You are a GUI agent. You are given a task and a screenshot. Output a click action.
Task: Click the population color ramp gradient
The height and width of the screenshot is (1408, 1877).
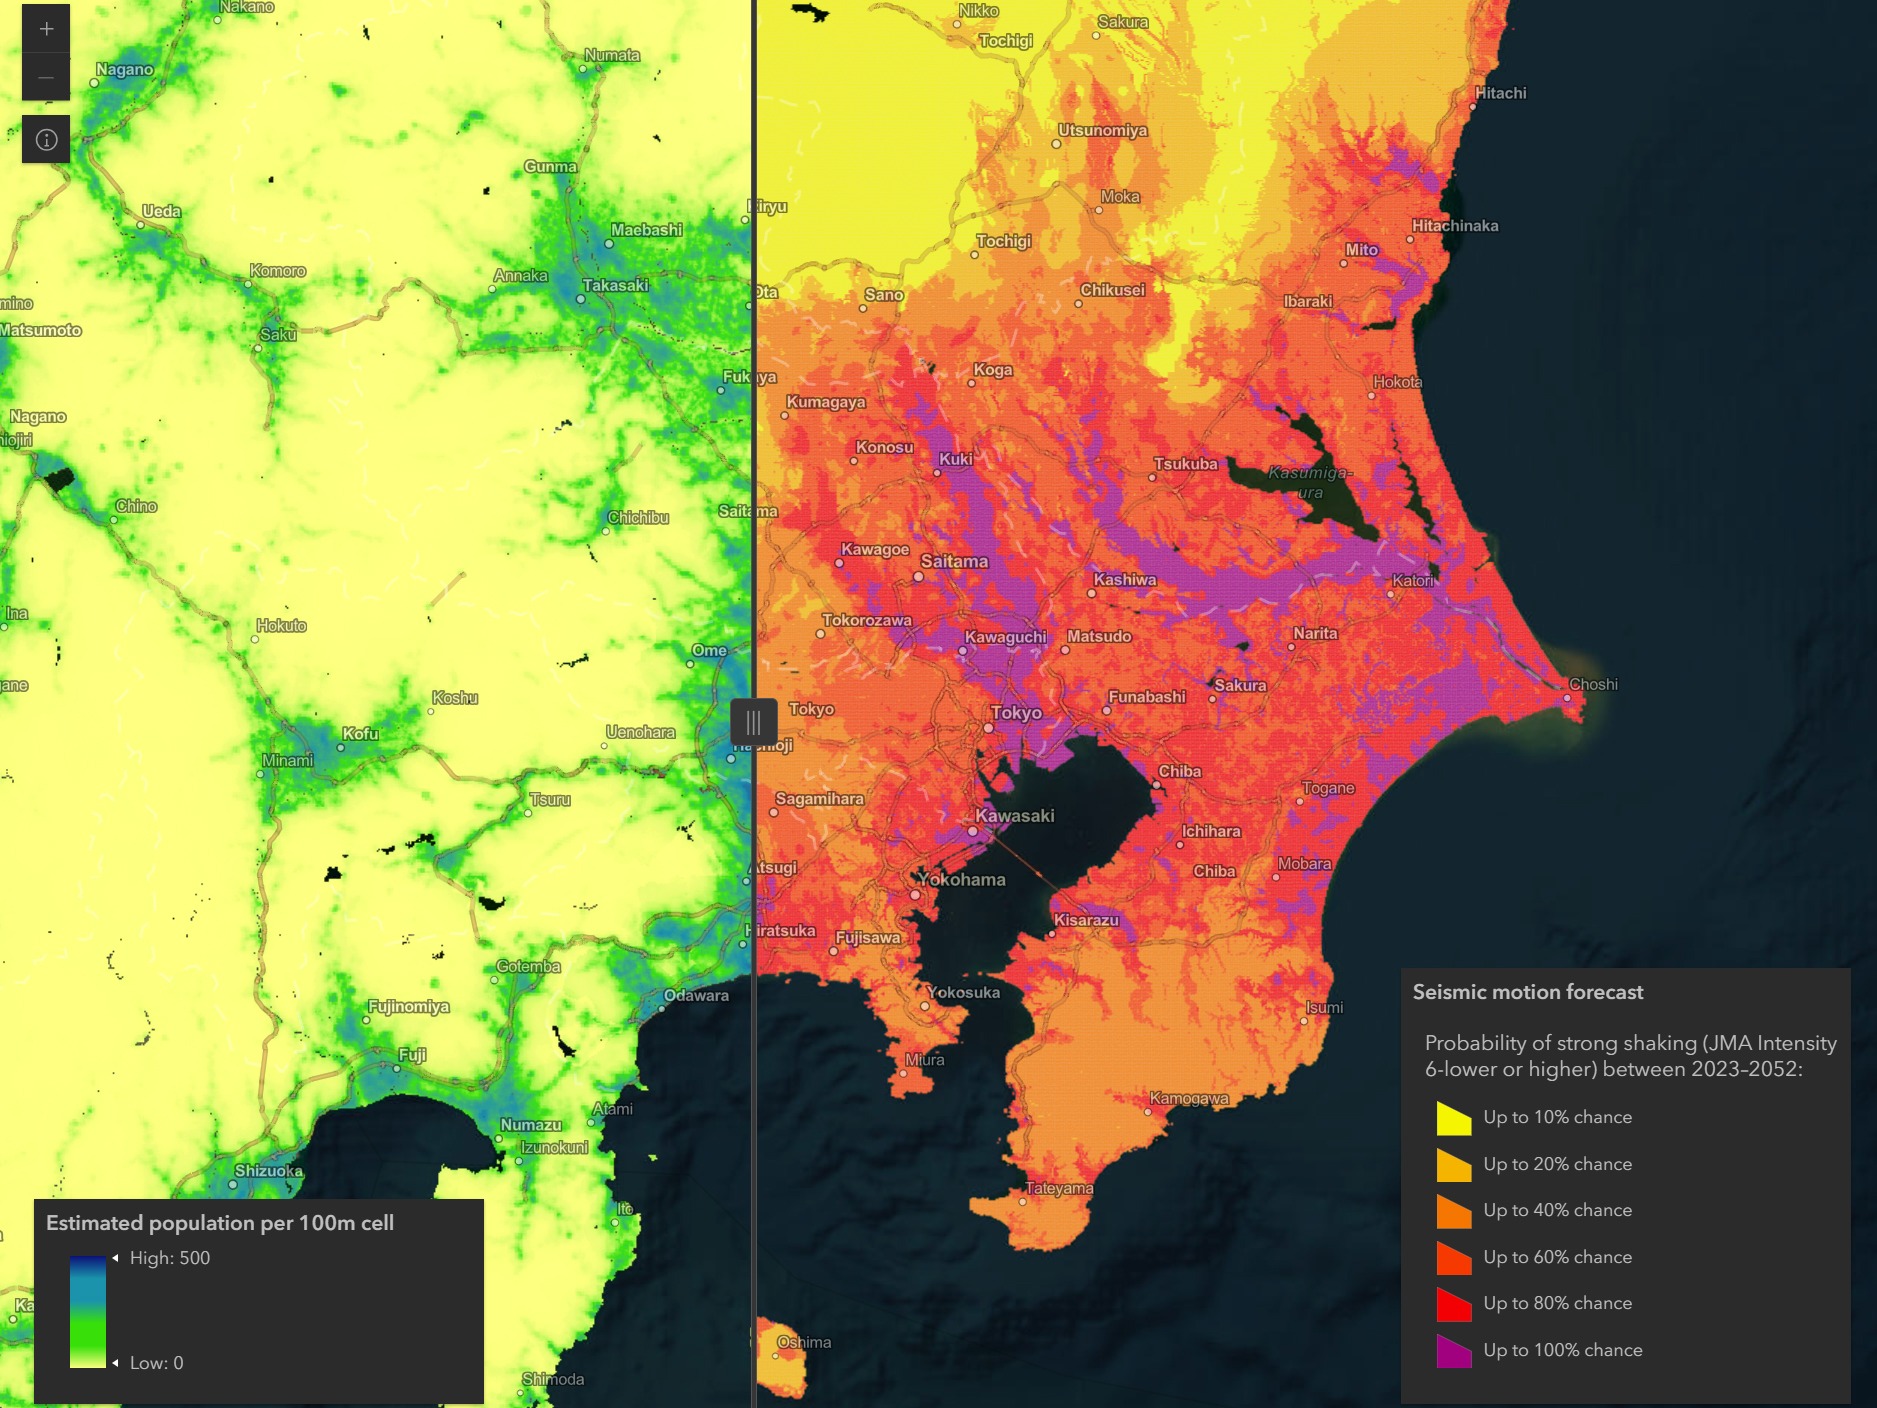tap(88, 1311)
